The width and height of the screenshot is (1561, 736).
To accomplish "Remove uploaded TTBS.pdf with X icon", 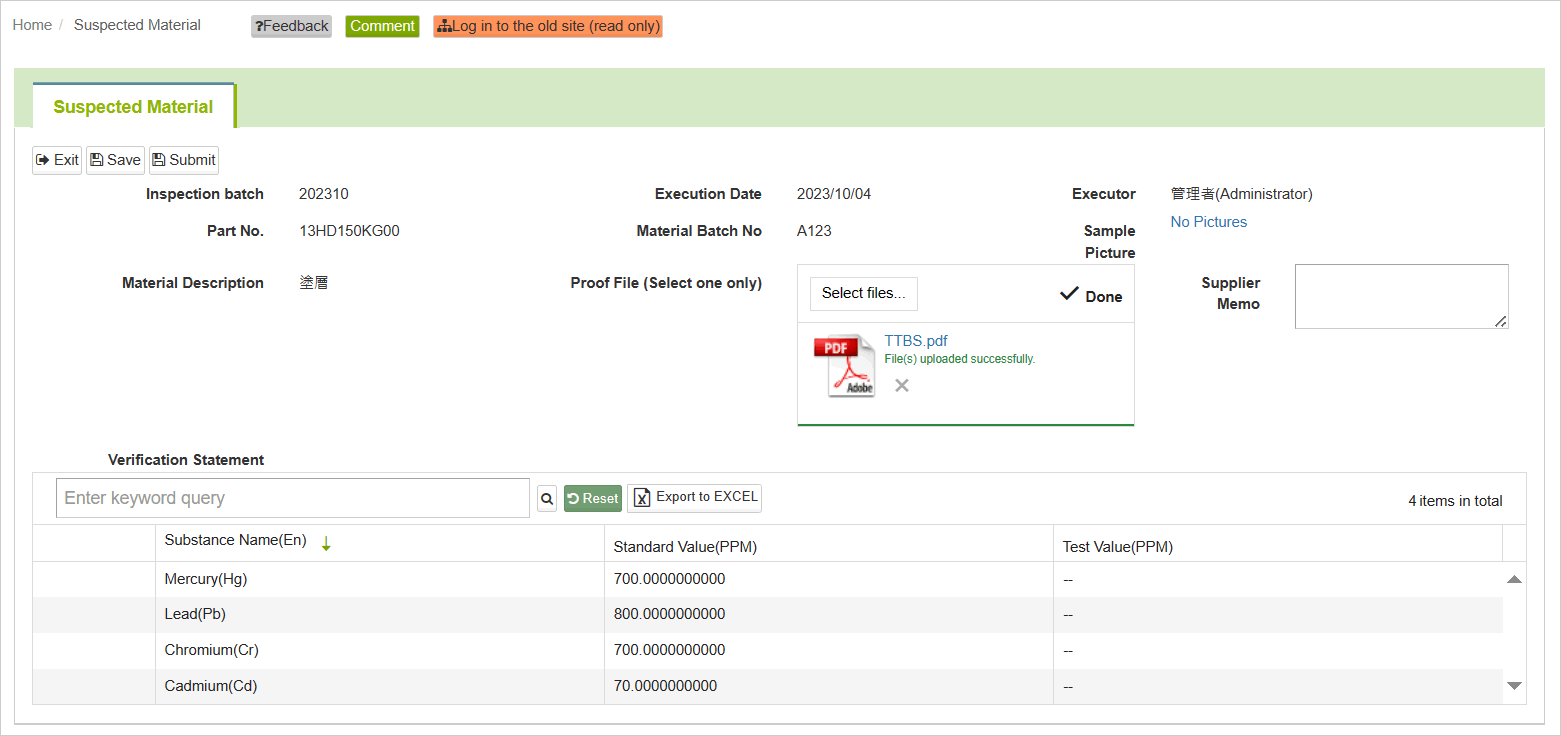I will [901, 385].
